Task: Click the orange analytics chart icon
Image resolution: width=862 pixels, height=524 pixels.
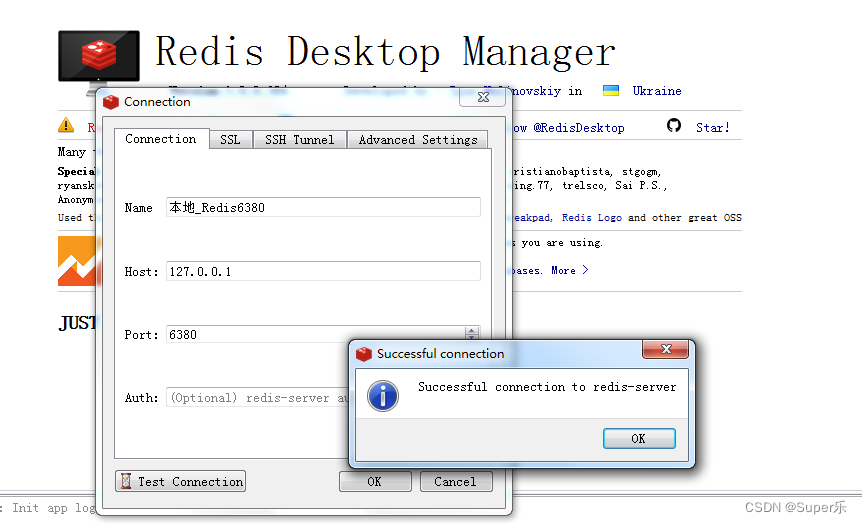Action: (78, 261)
